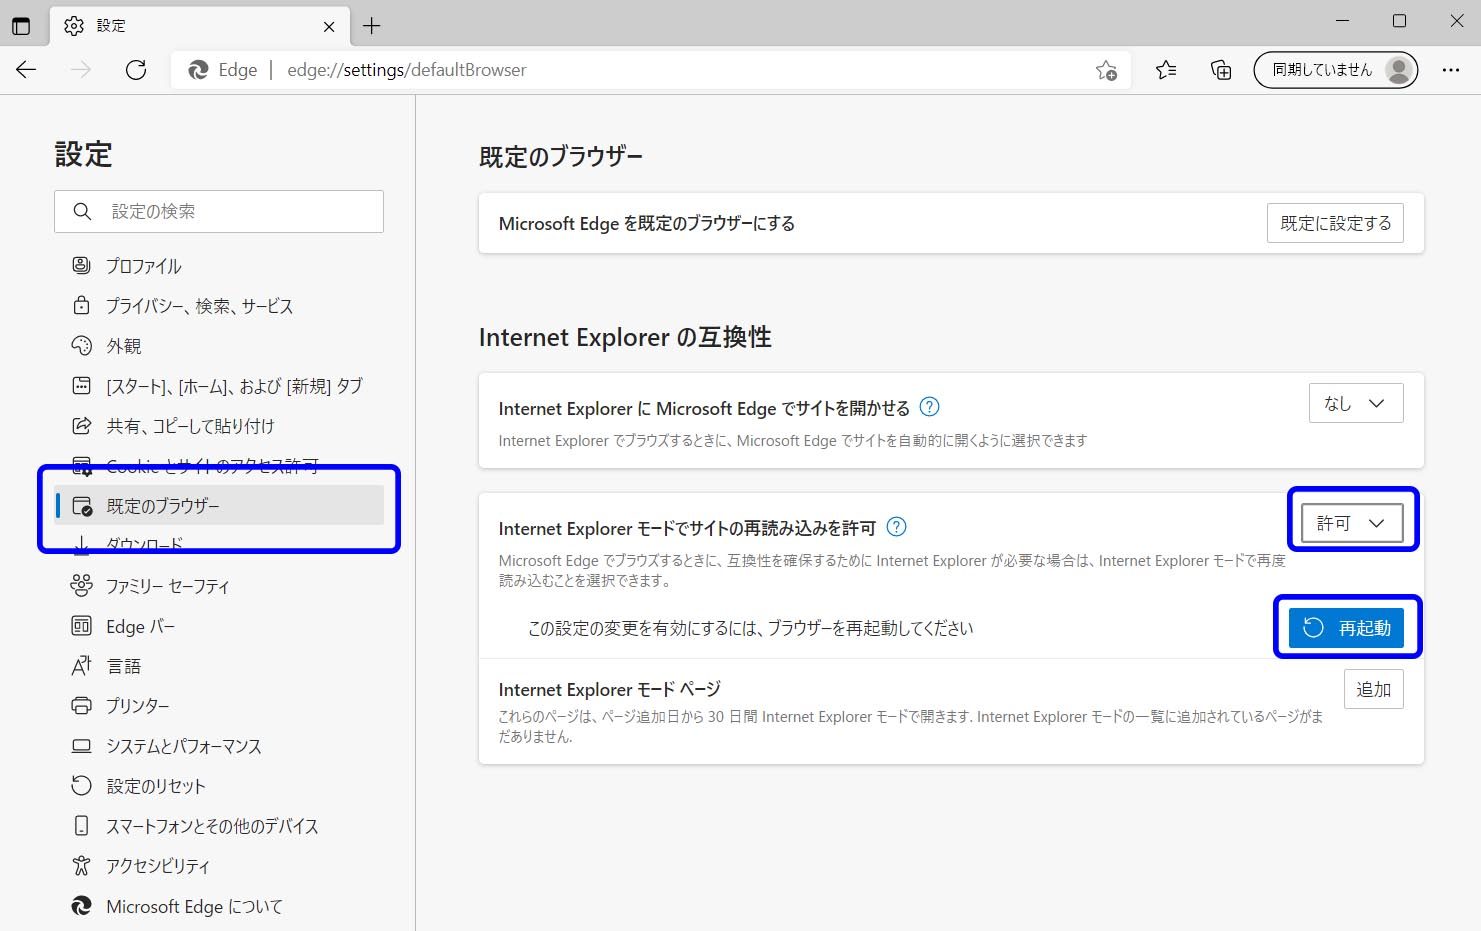Screen dimensions: 1481x931
Task: Click the プリンター printer icon
Action: tap(81, 706)
